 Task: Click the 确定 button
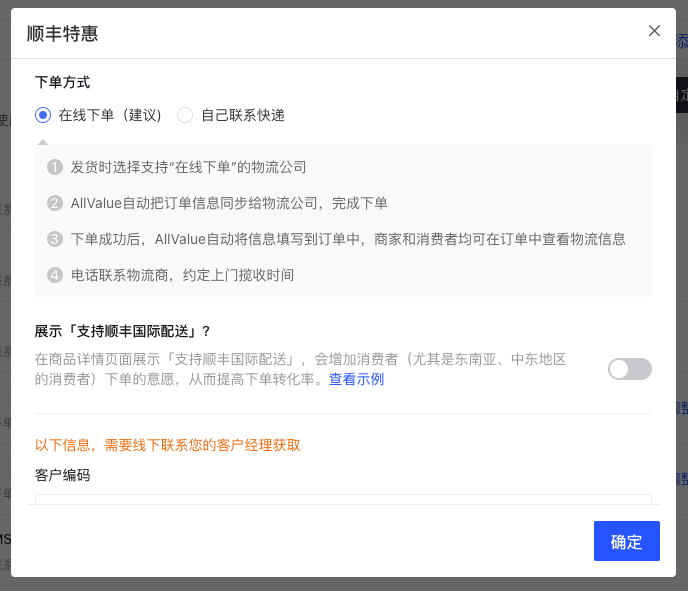(627, 541)
